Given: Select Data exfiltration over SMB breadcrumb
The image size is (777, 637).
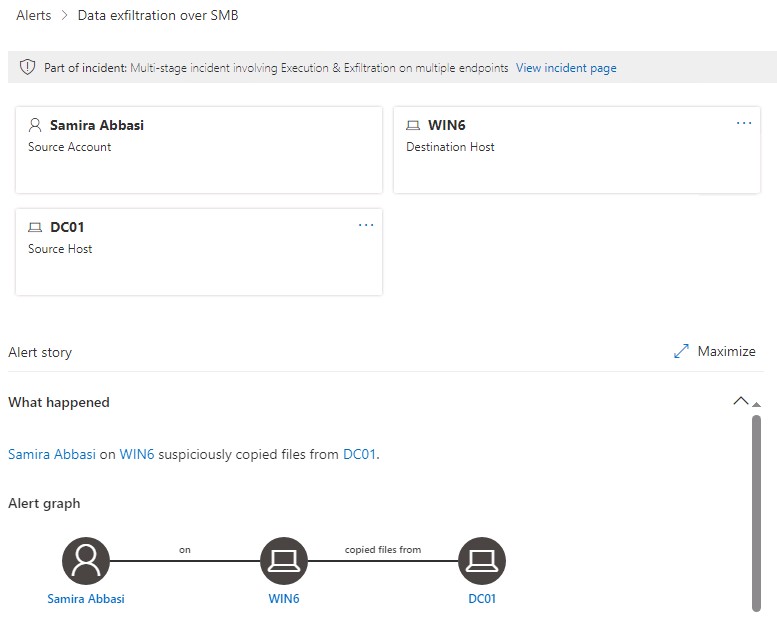Looking at the screenshot, I should [158, 15].
